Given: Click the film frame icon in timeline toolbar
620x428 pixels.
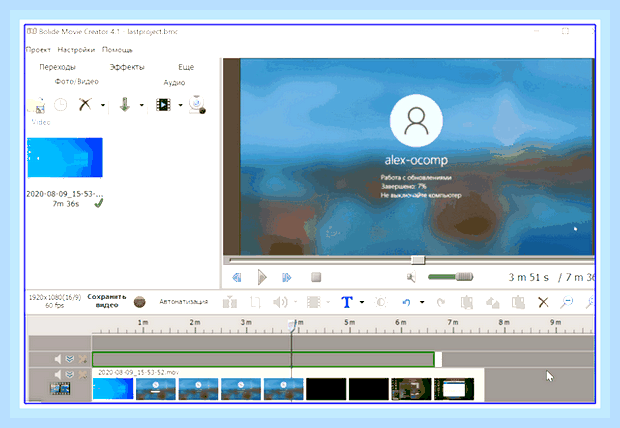Looking at the screenshot, I should click(314, 302).
